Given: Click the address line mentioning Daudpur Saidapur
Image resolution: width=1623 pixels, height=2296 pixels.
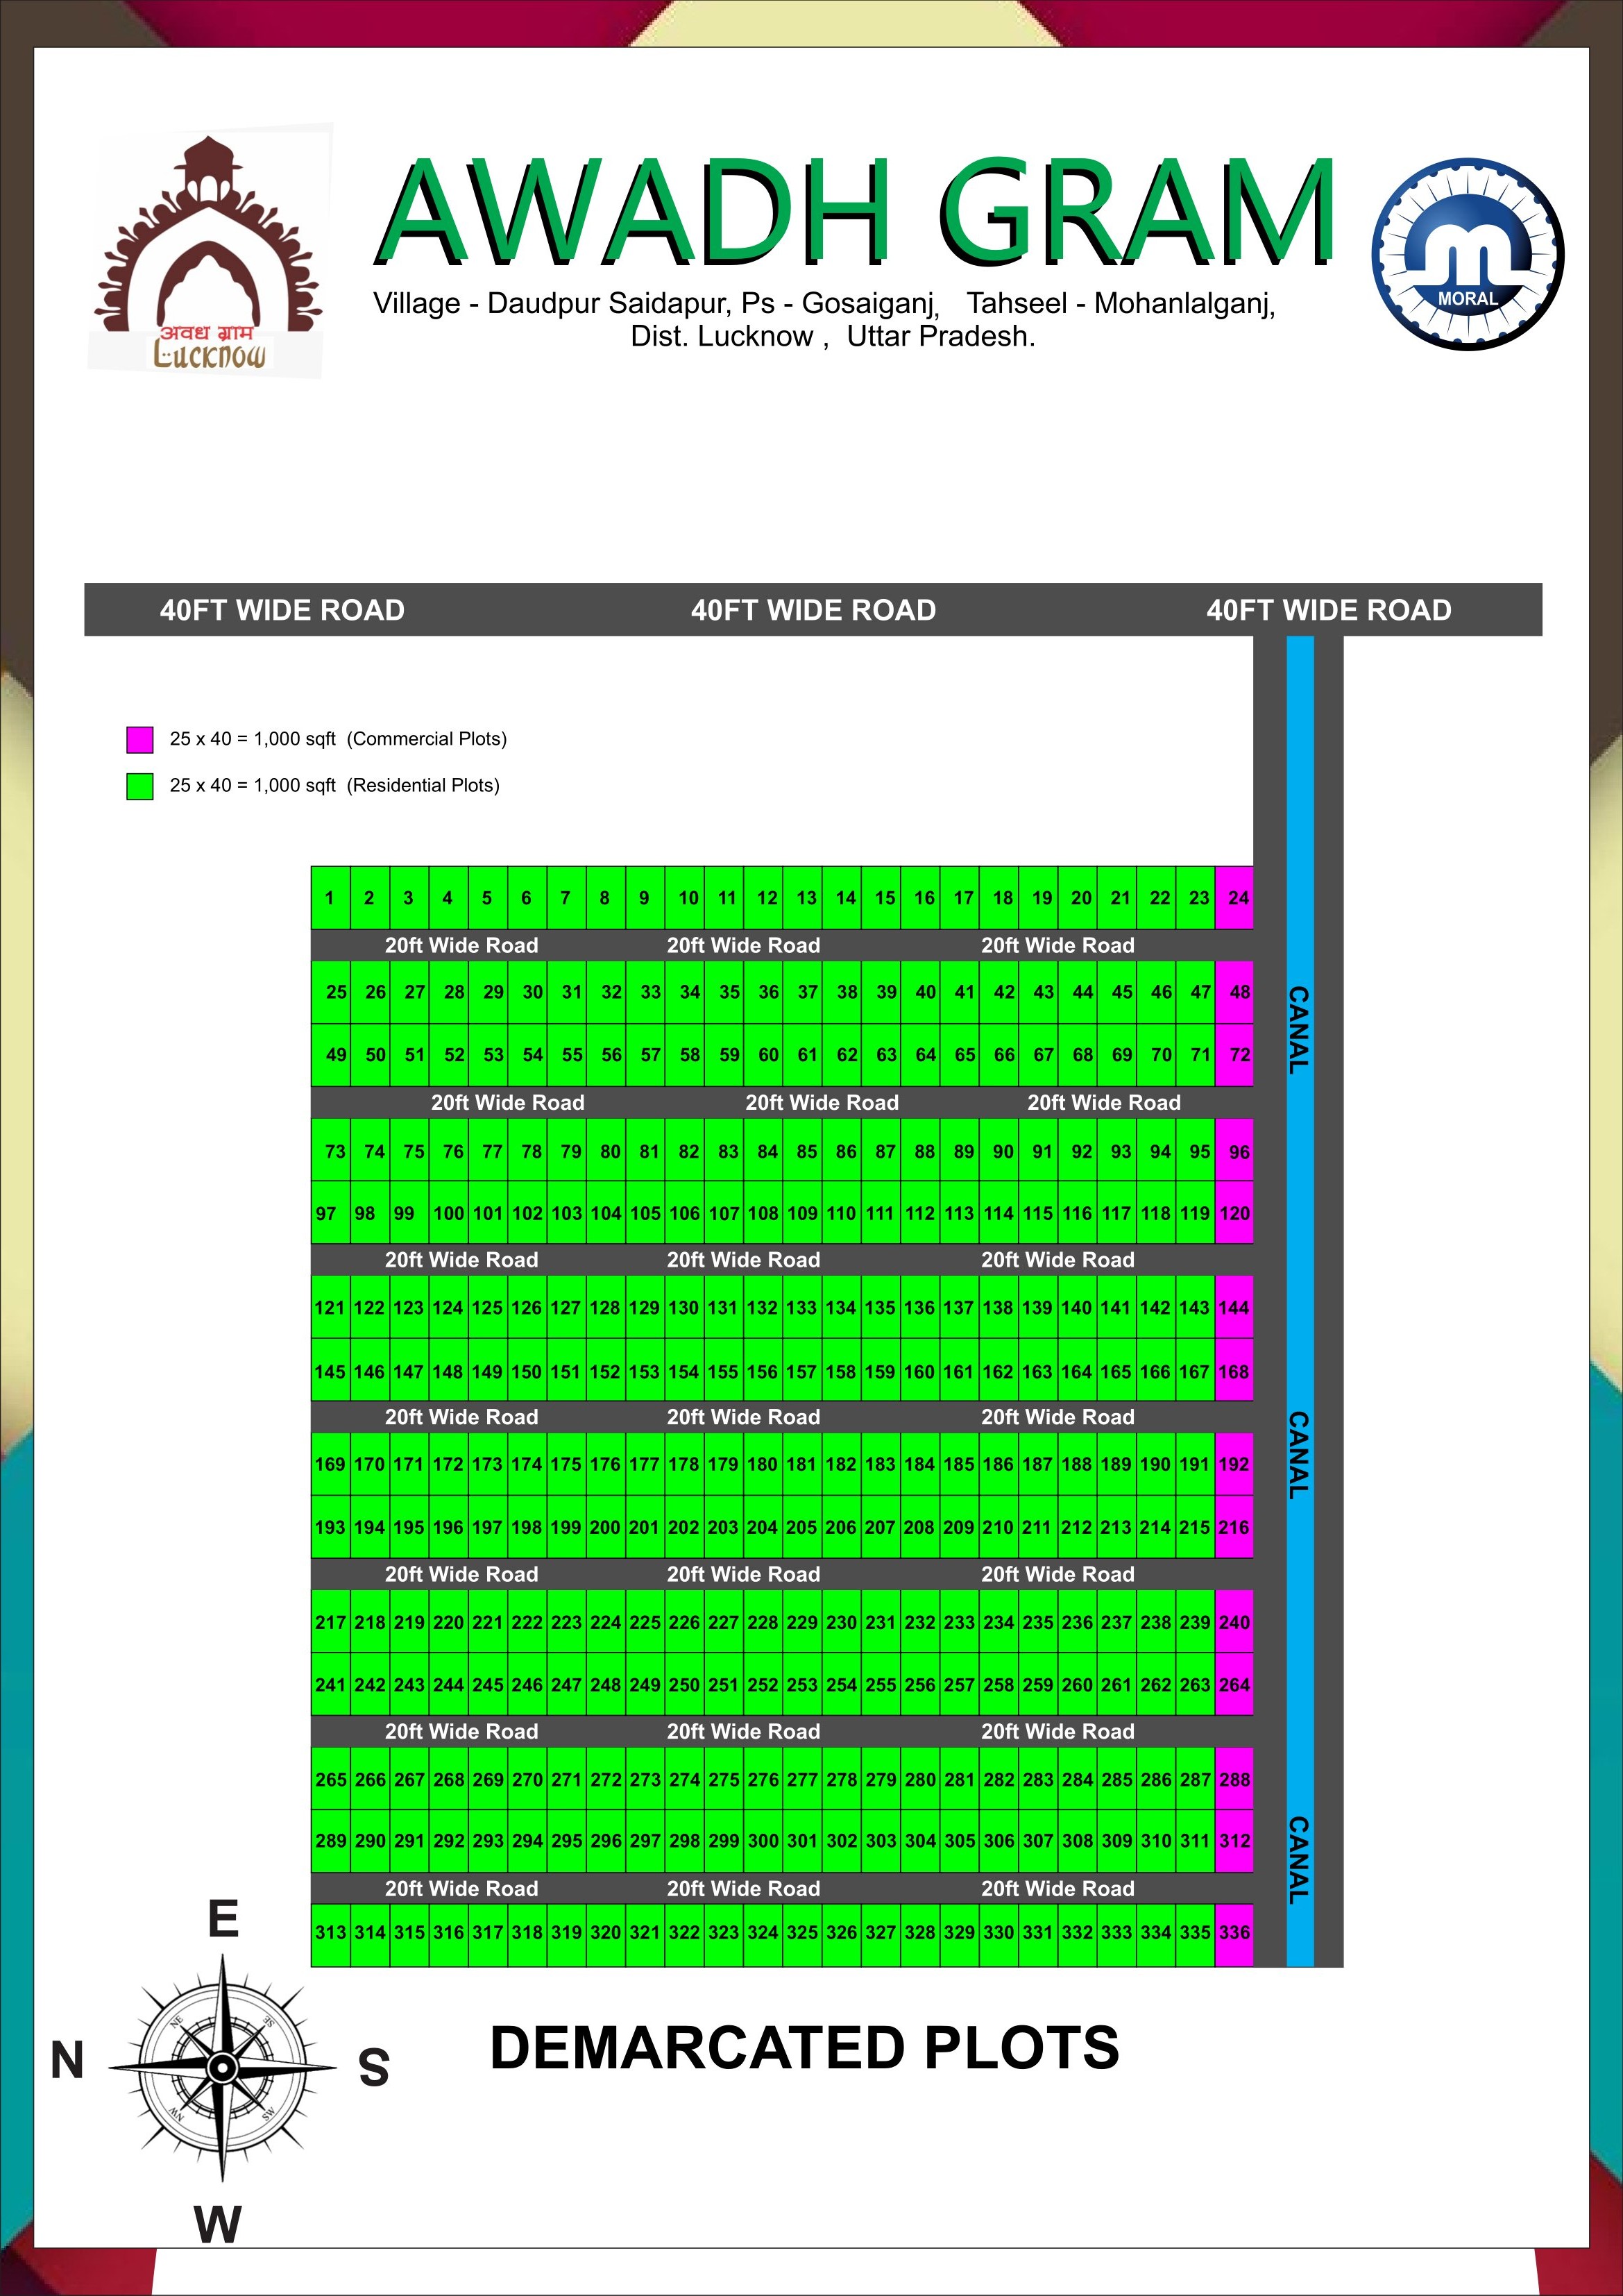Looking at the screenshot, I should tap(824, 303).
